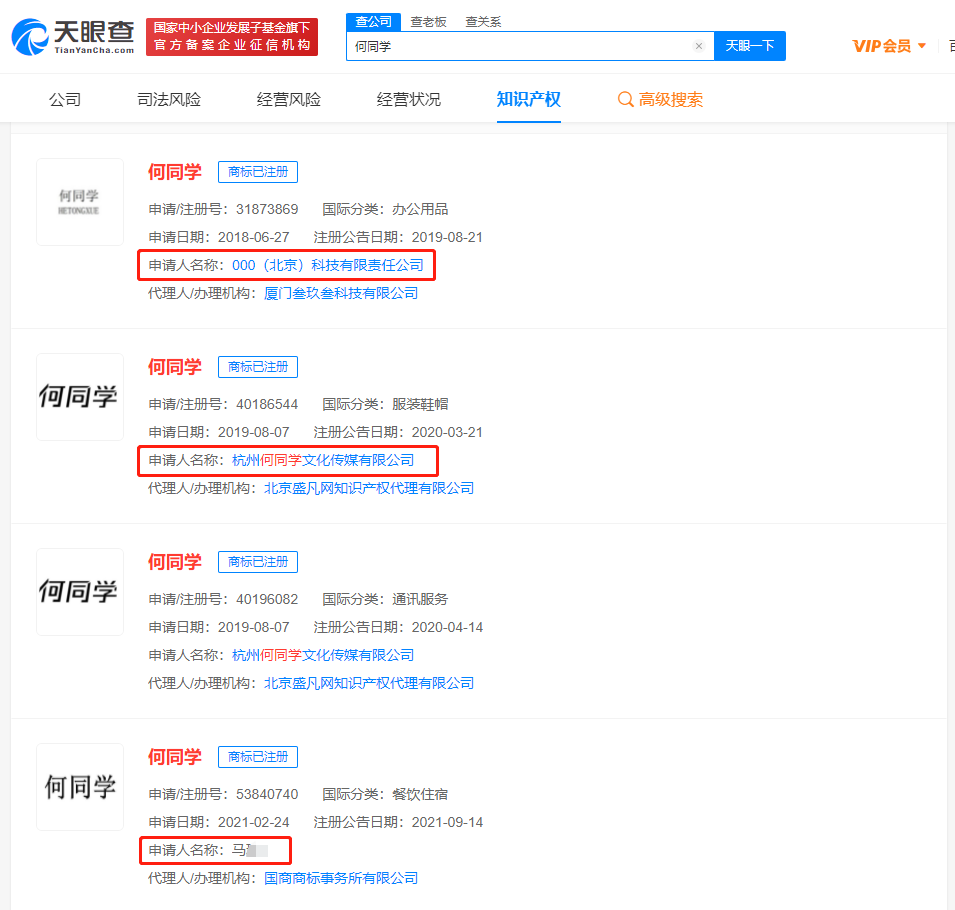This screenshot has height=910, width=955.
Task: Open 何同学 title of the 餐饮住宿 trademark
Action: pyautogui.click(x=175, y=757)
